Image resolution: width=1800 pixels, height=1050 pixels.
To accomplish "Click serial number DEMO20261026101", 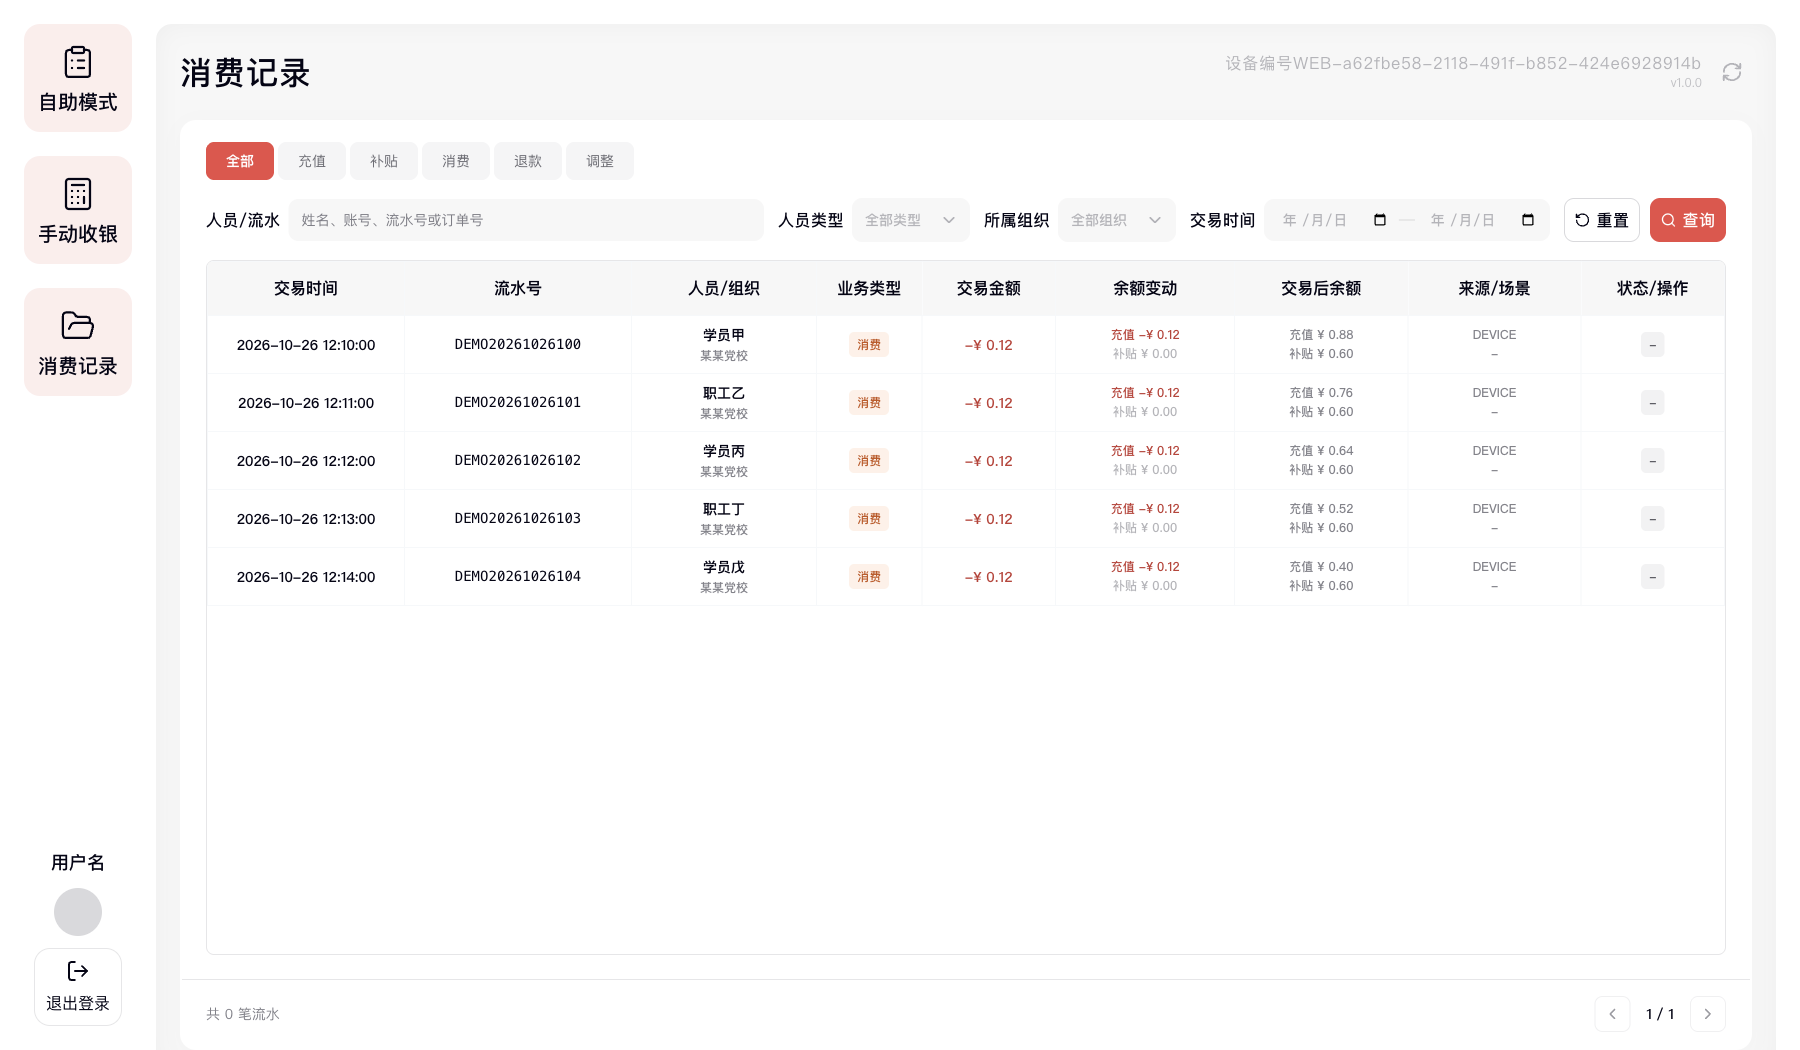I will click(x=518, y=403).
